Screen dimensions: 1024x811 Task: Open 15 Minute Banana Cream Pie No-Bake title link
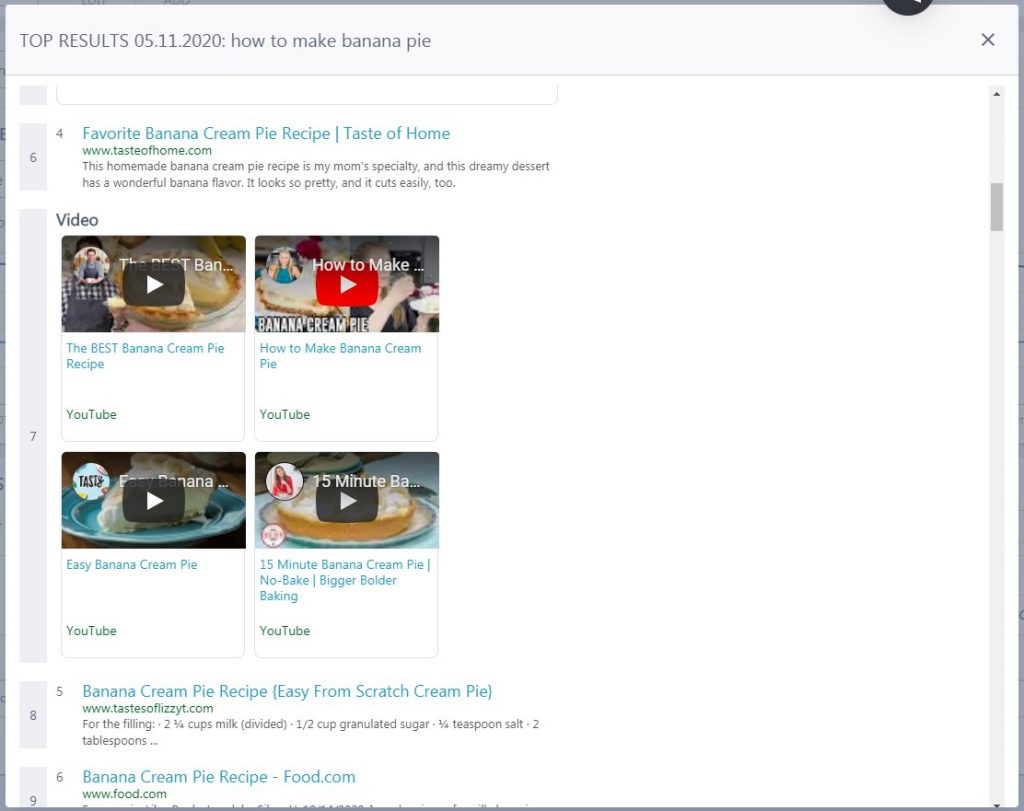(345, 580)
